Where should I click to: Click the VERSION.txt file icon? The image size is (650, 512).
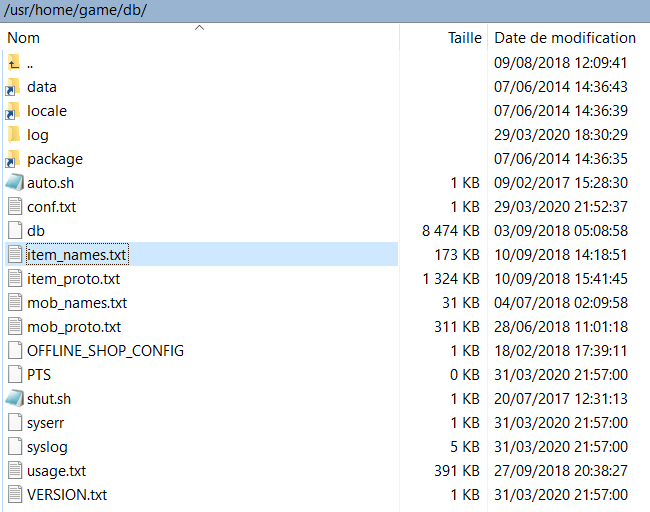15,495
